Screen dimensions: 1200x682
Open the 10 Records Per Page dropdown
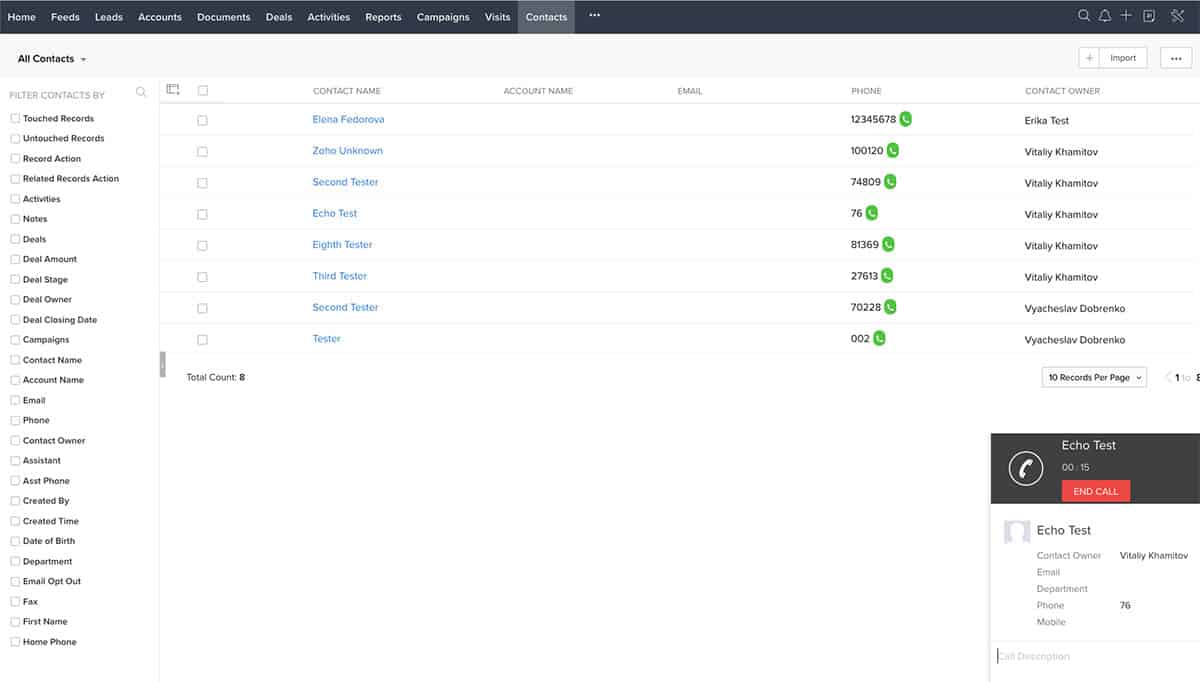tap(1094, 378)
